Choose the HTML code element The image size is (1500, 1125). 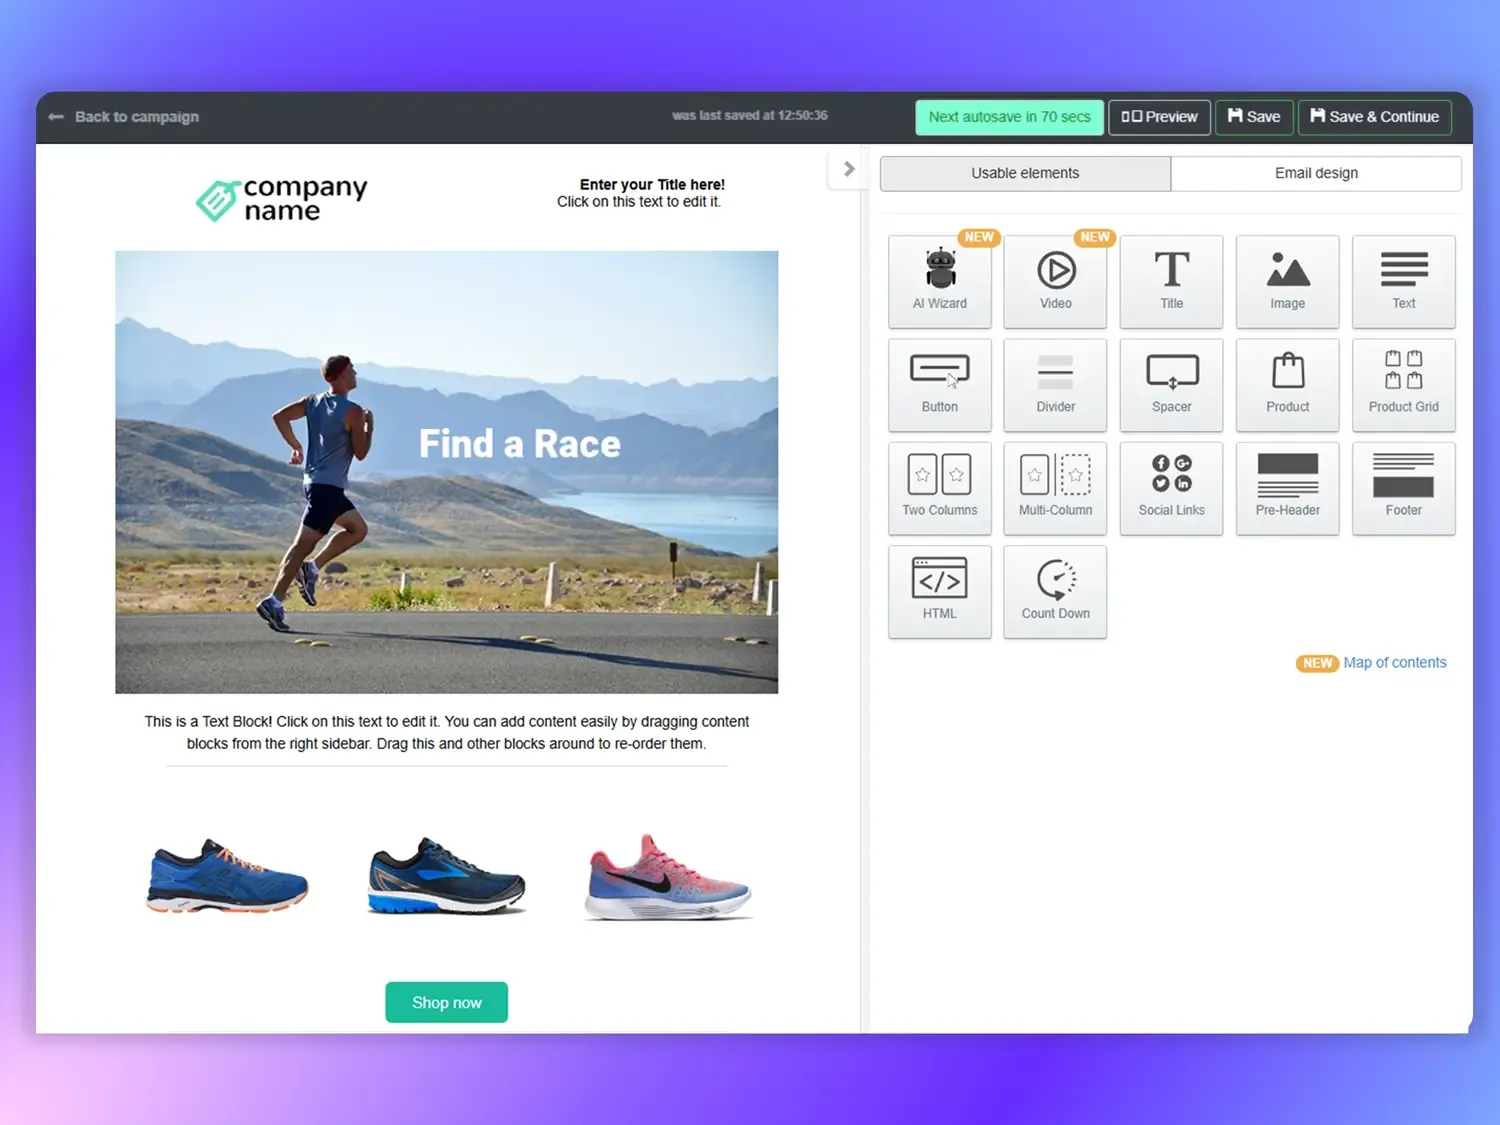[940, 591]
